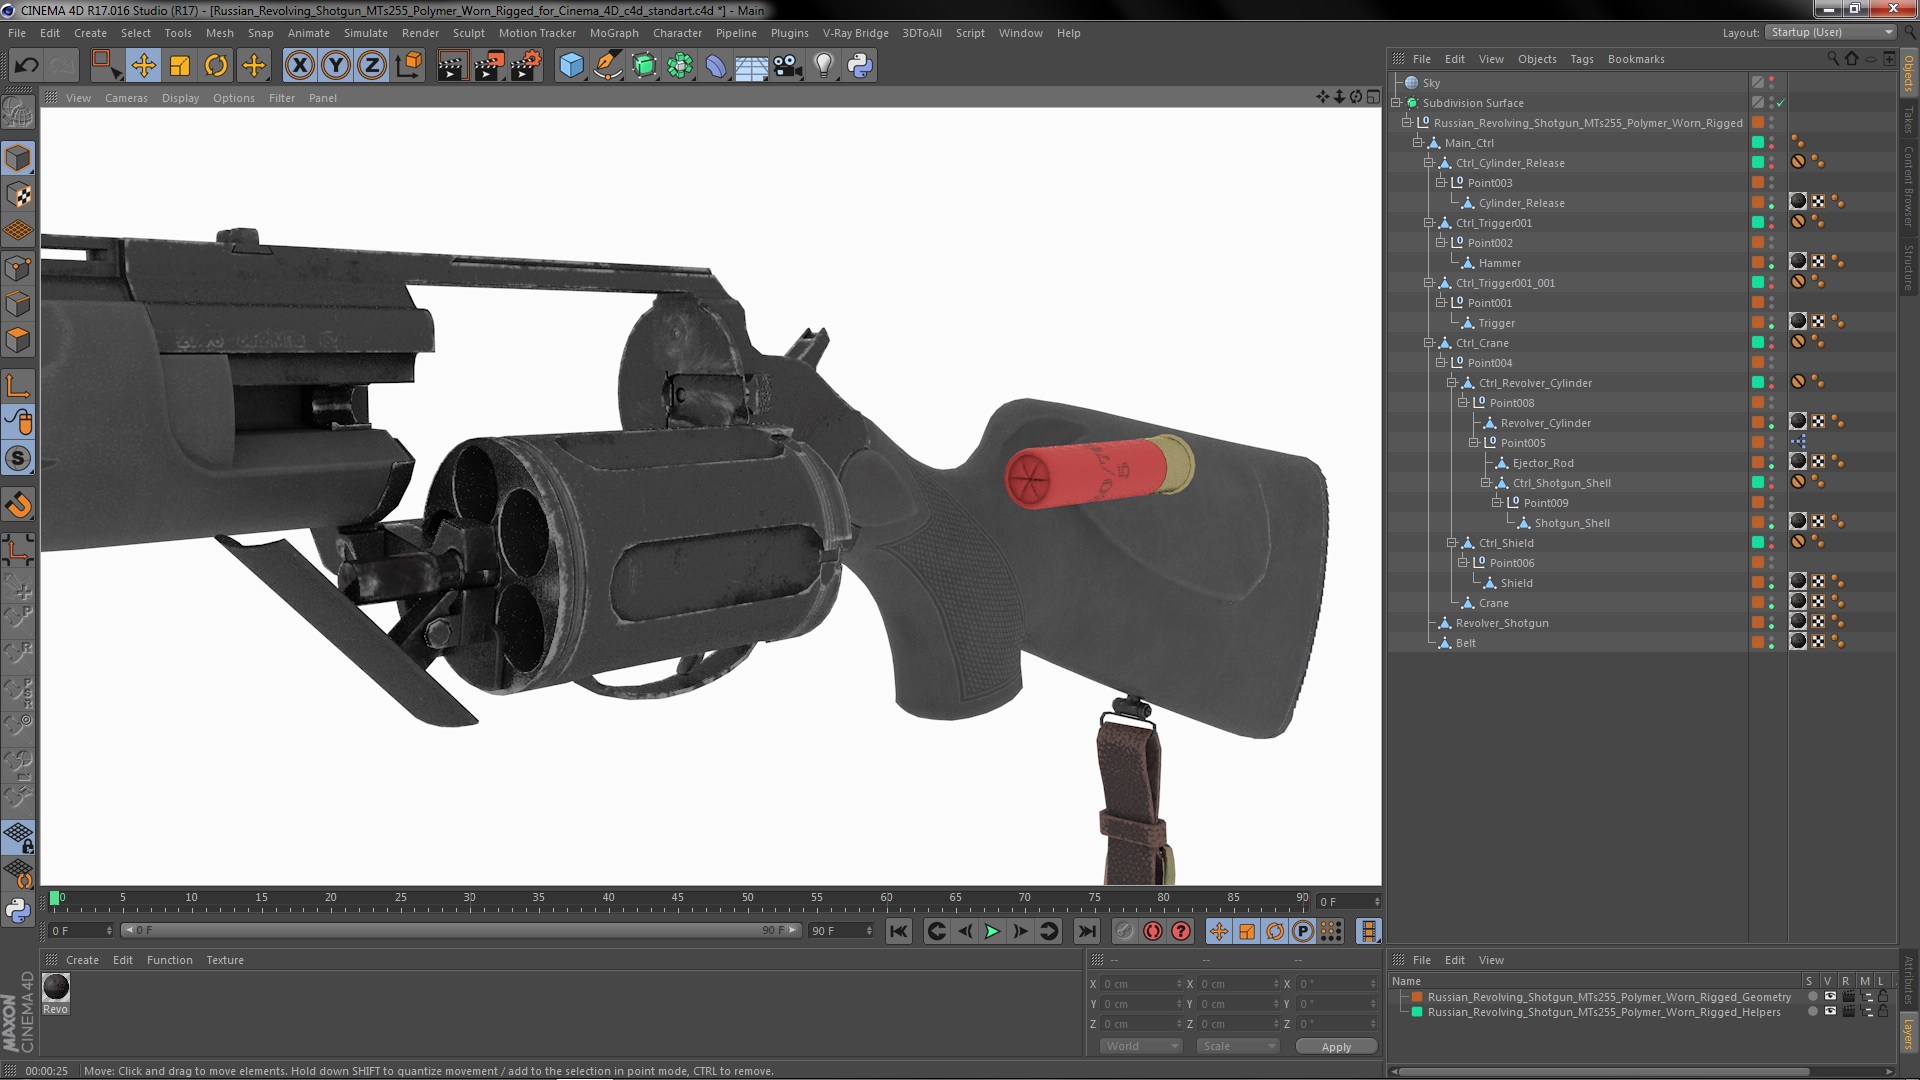Go to end of animation
The height and width of the screenshot is (1080, 1920).
tap(1086, 931)
